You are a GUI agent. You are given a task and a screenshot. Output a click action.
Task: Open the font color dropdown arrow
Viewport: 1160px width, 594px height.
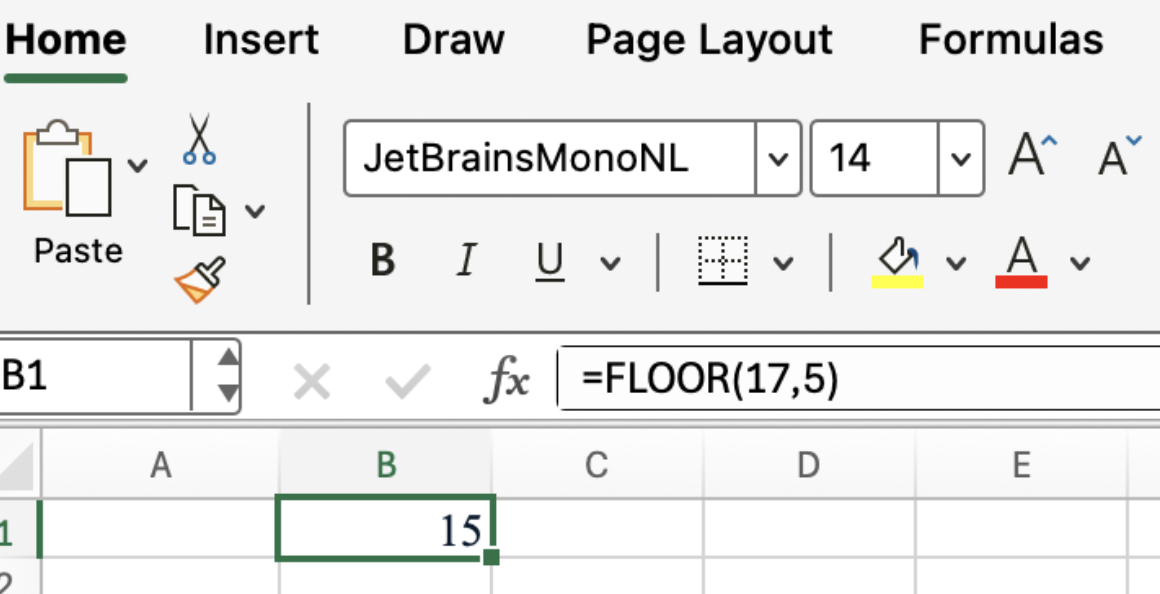tap(1080, 263)
